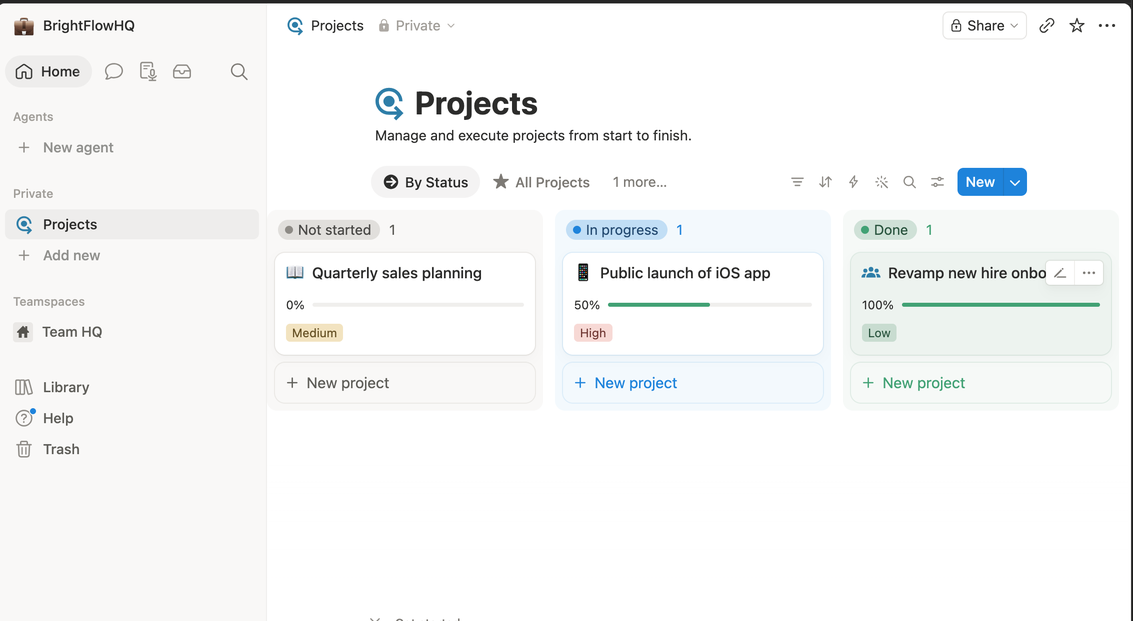Click New agent in sidebar

pyautogui.click(x=78, y=147)
